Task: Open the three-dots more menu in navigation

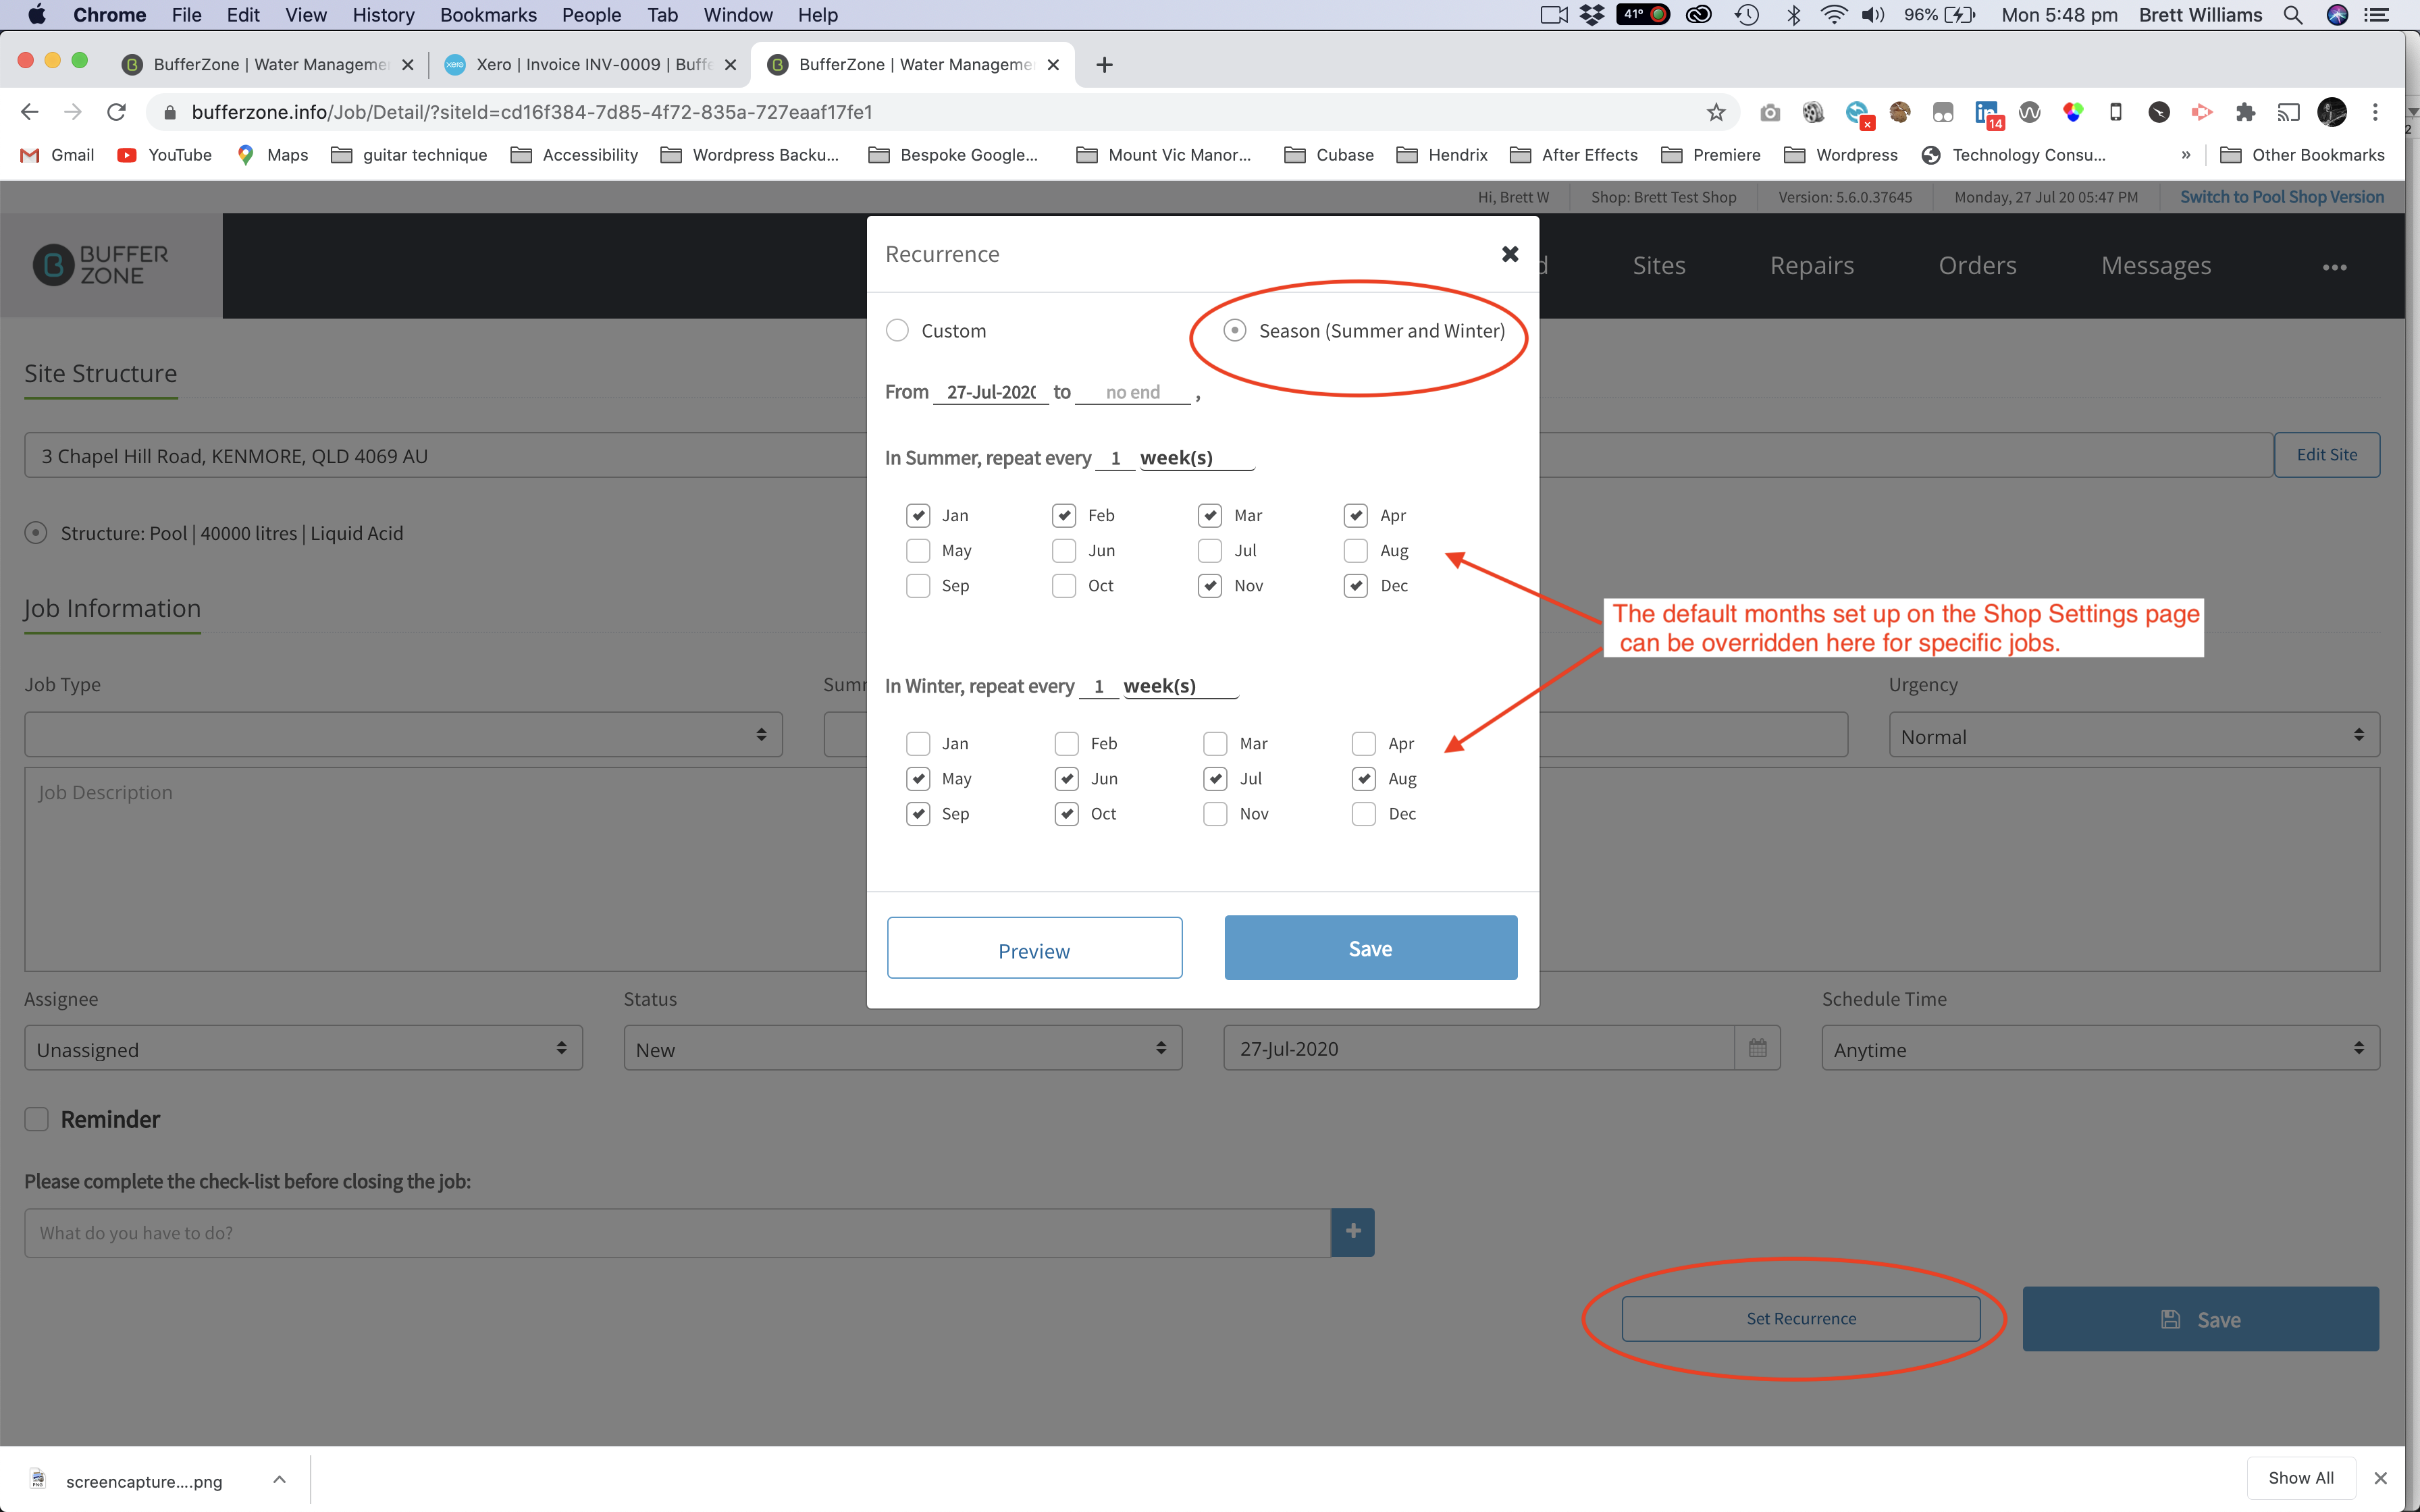Action: 2334,267
